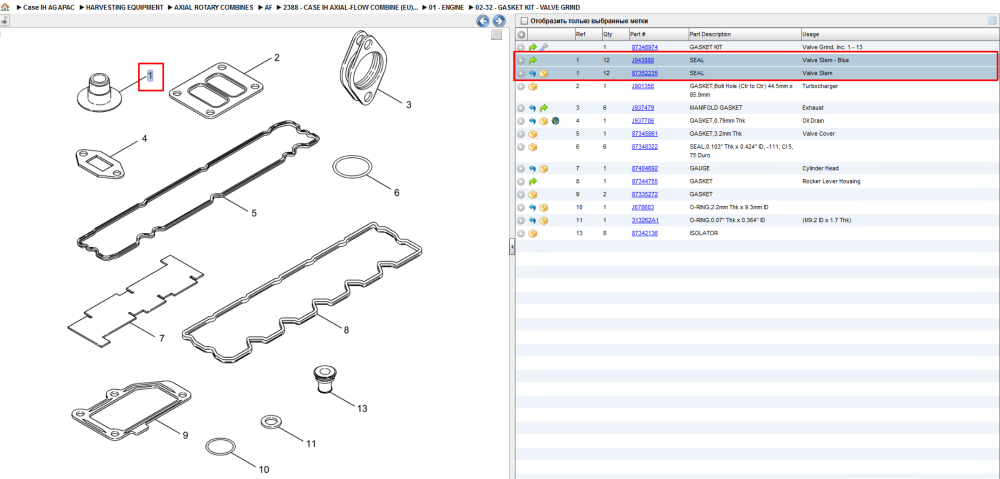This screenshot has width=1000, height=479.
Task: Go to the catalog home icon
Action: 5,8
